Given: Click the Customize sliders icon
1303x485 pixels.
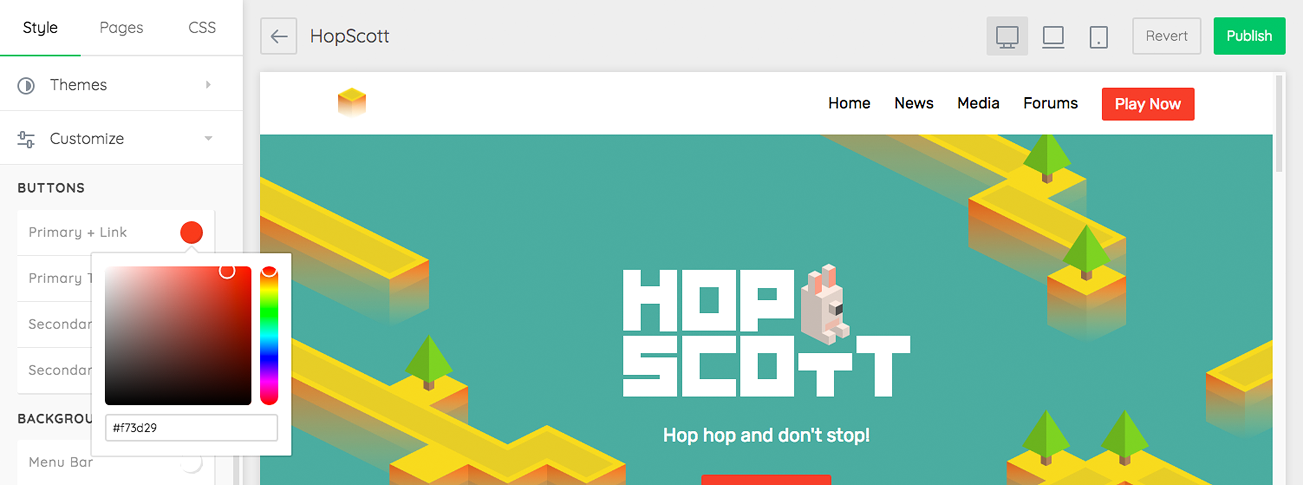Looking at the screenshot, I should pyautogui.click(x=26, y=139).
